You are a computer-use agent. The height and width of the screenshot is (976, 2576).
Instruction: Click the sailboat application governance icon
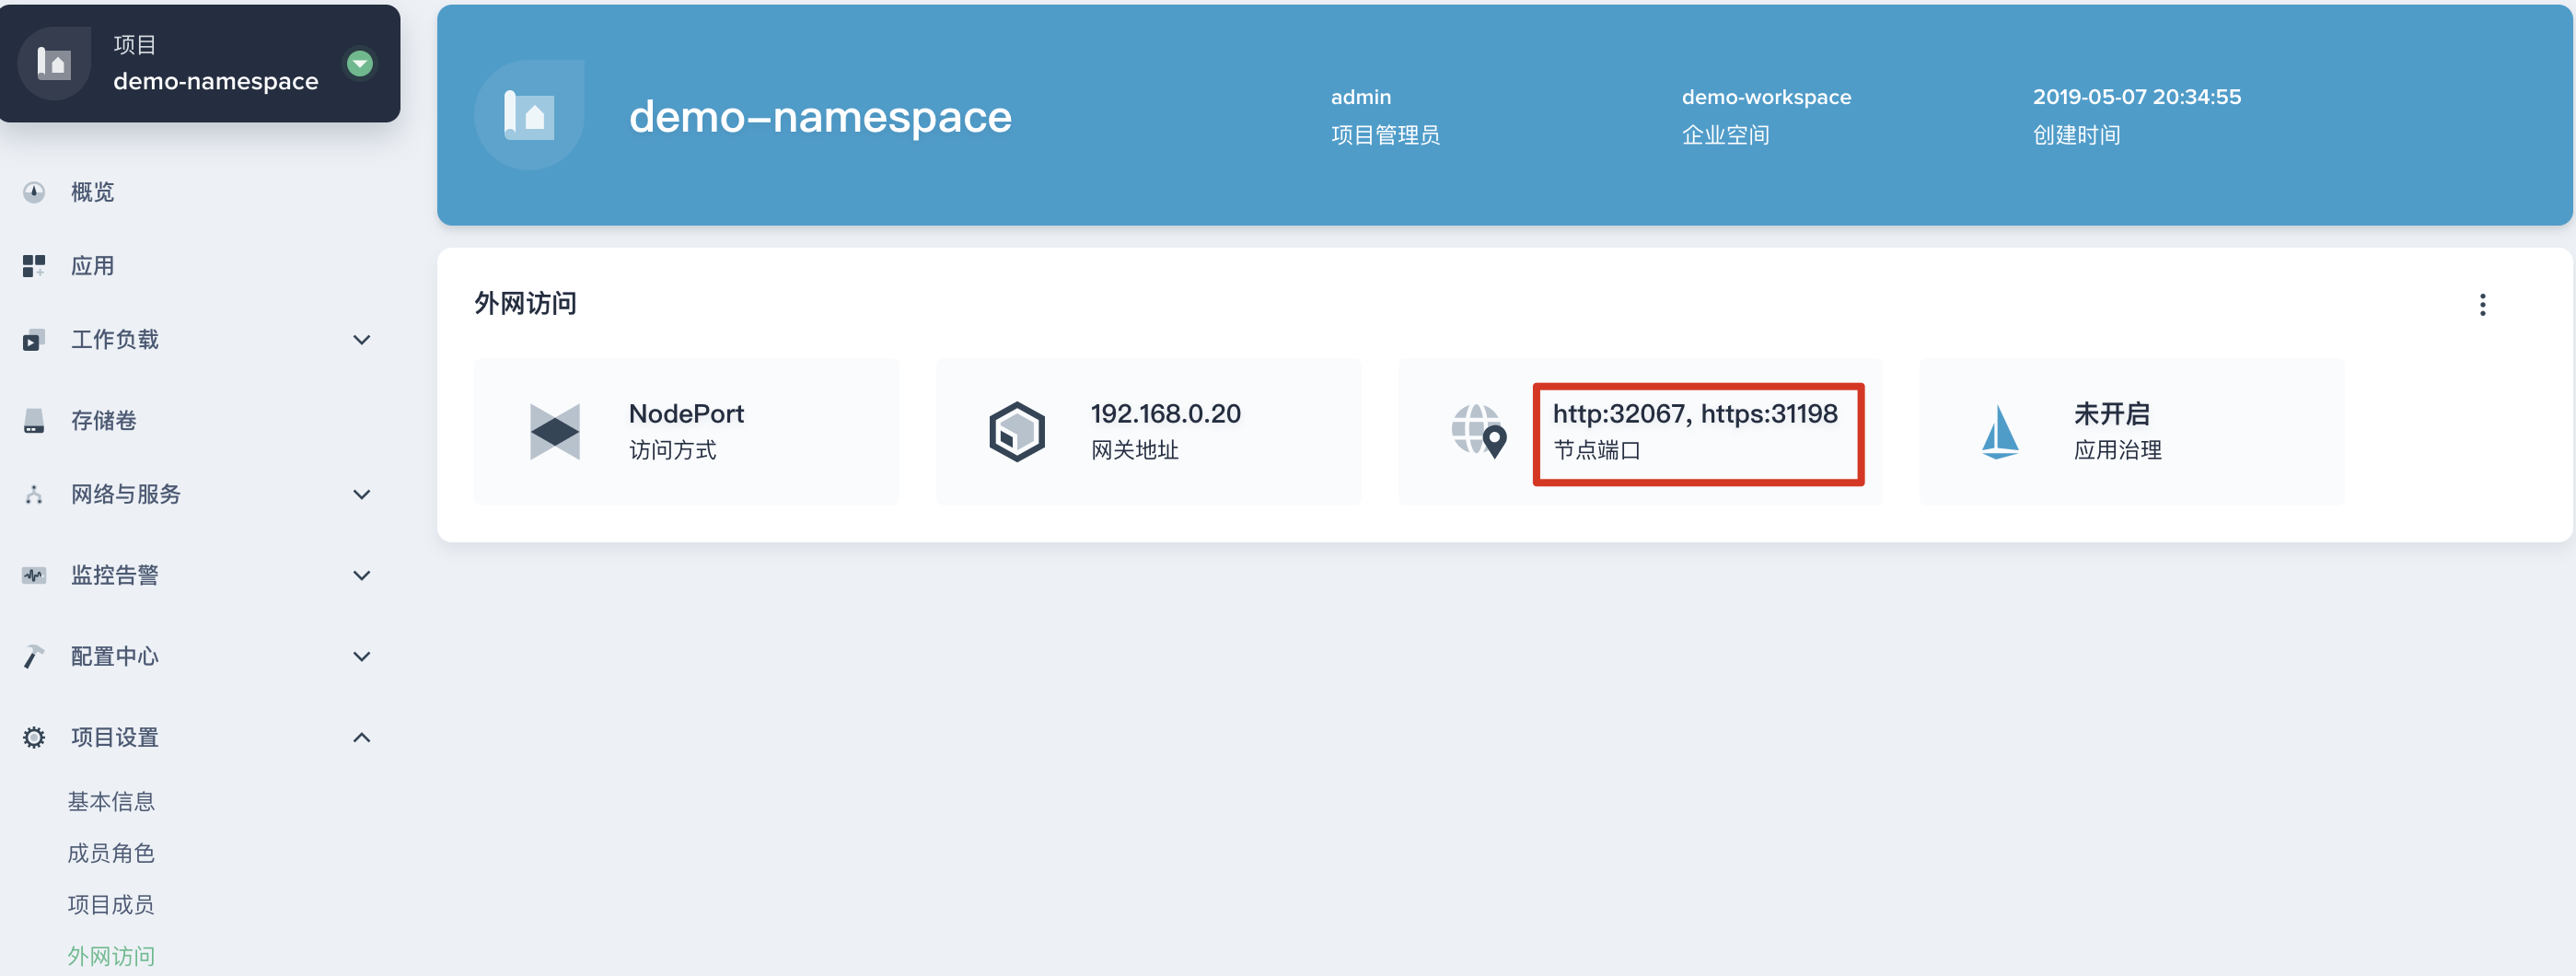[x=2000, y=432]
